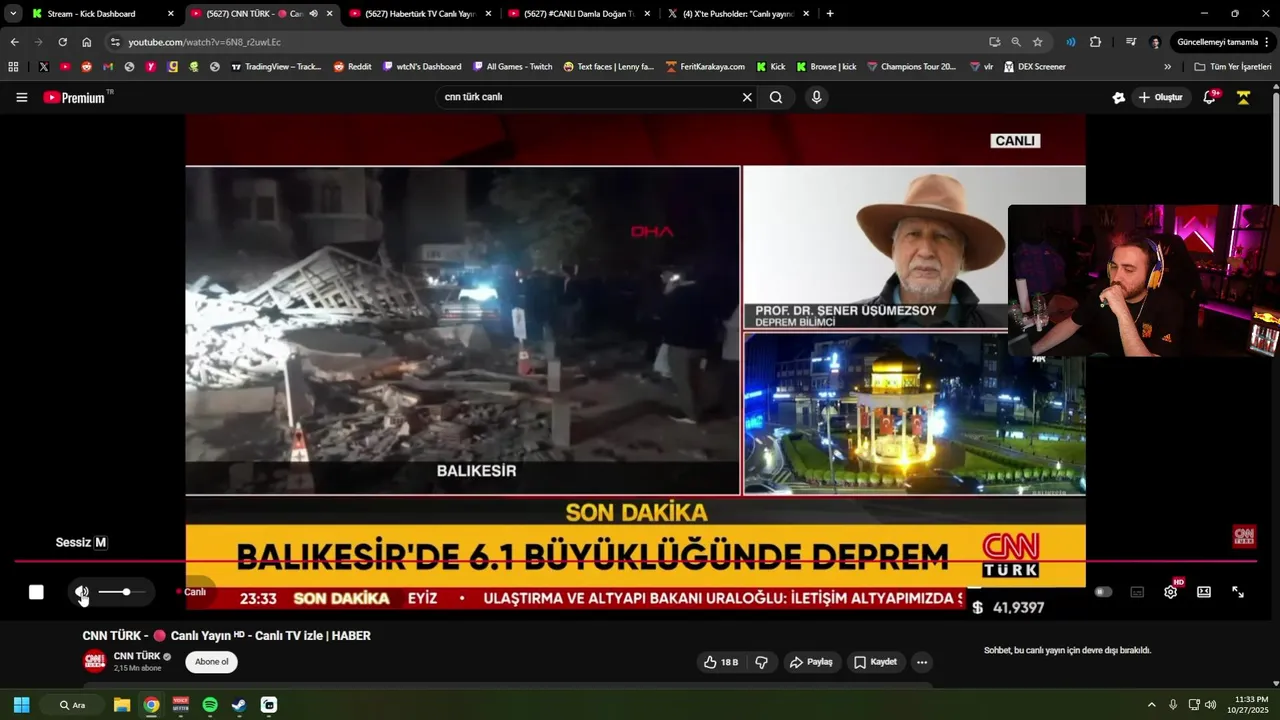Switch to the X'te Pusholder tab
Viewport: 1280px width, 720px height.
point(736,14)
